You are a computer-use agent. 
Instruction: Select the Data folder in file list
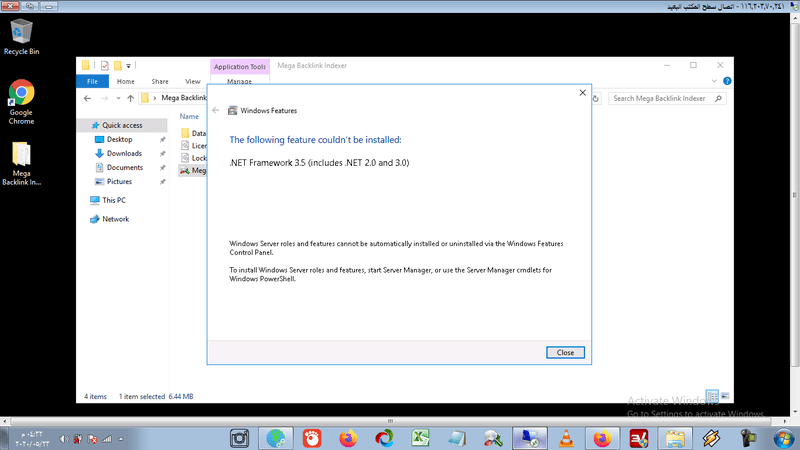[x=193, y=133]
